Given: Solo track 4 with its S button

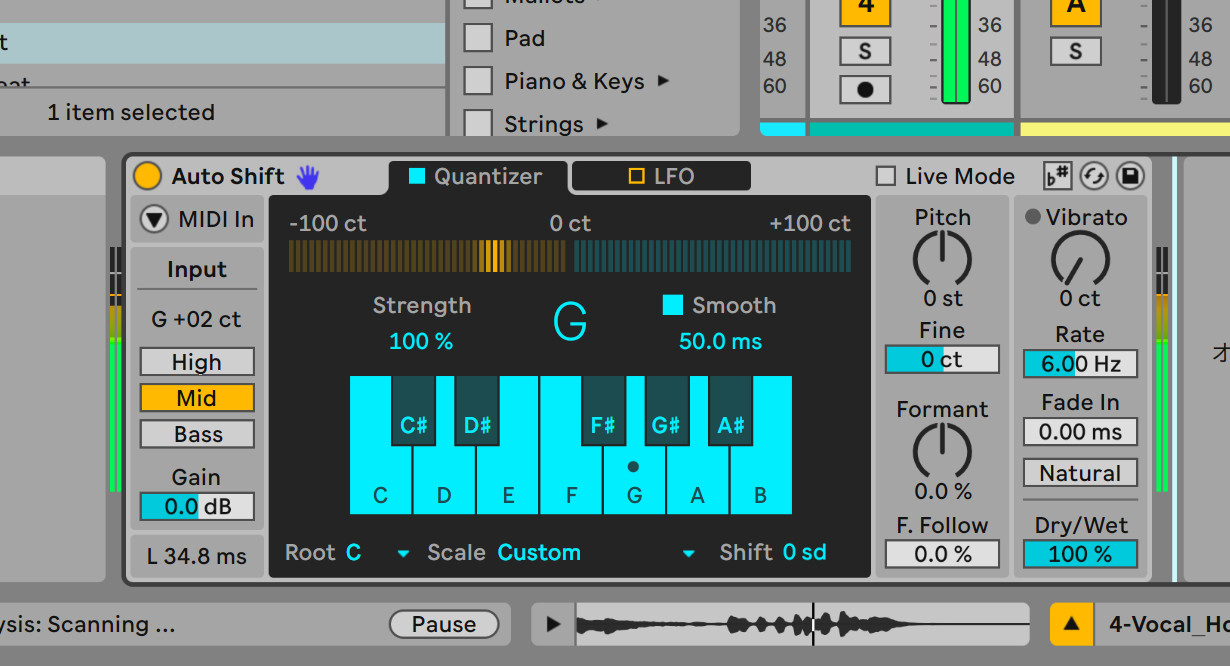Looking at the screenshot, I should (x=865, y=51).
